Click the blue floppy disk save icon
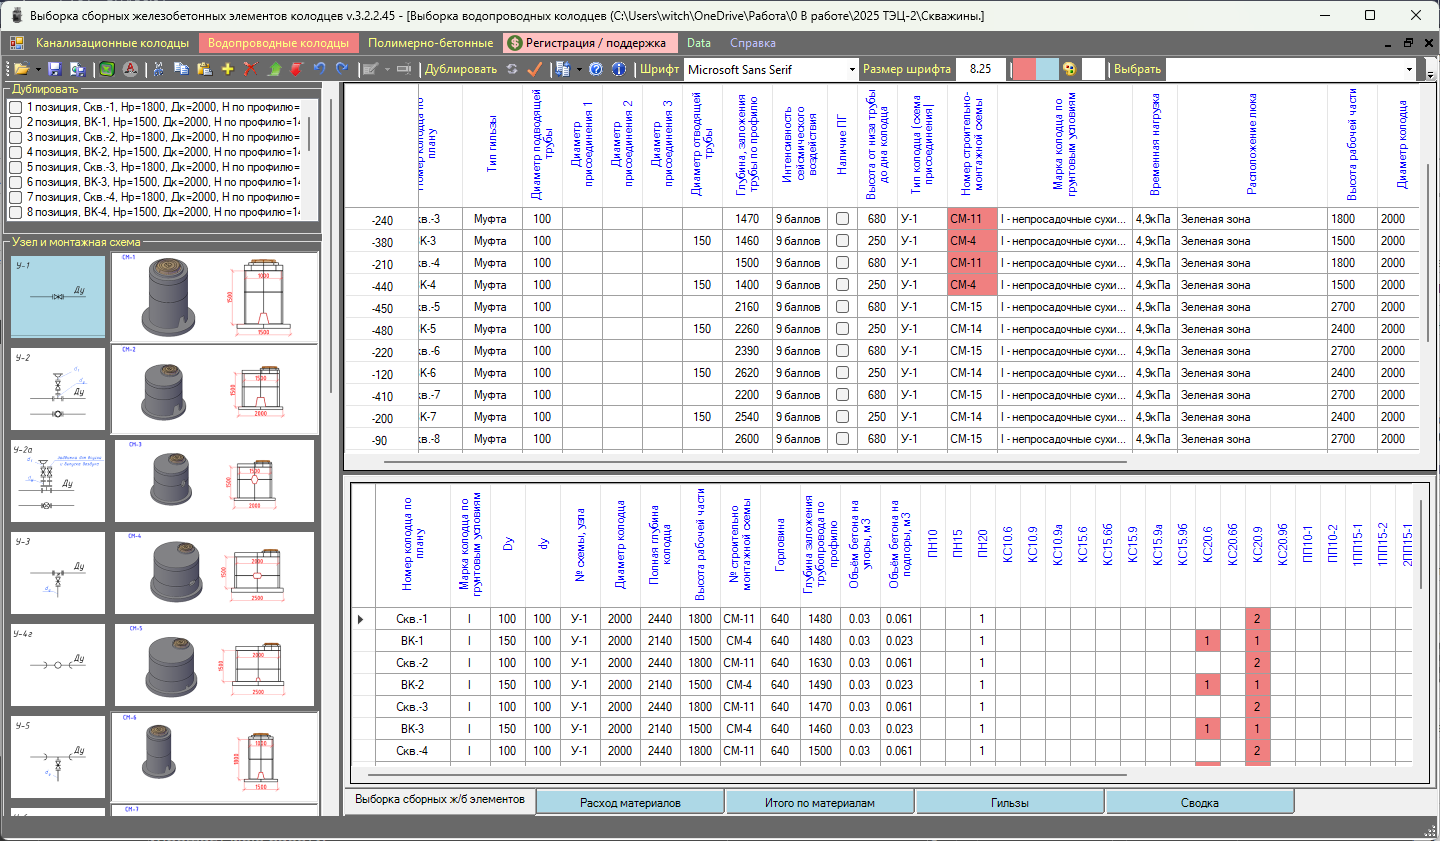Viewport: 1440px width, 841px height. (55, 69)
